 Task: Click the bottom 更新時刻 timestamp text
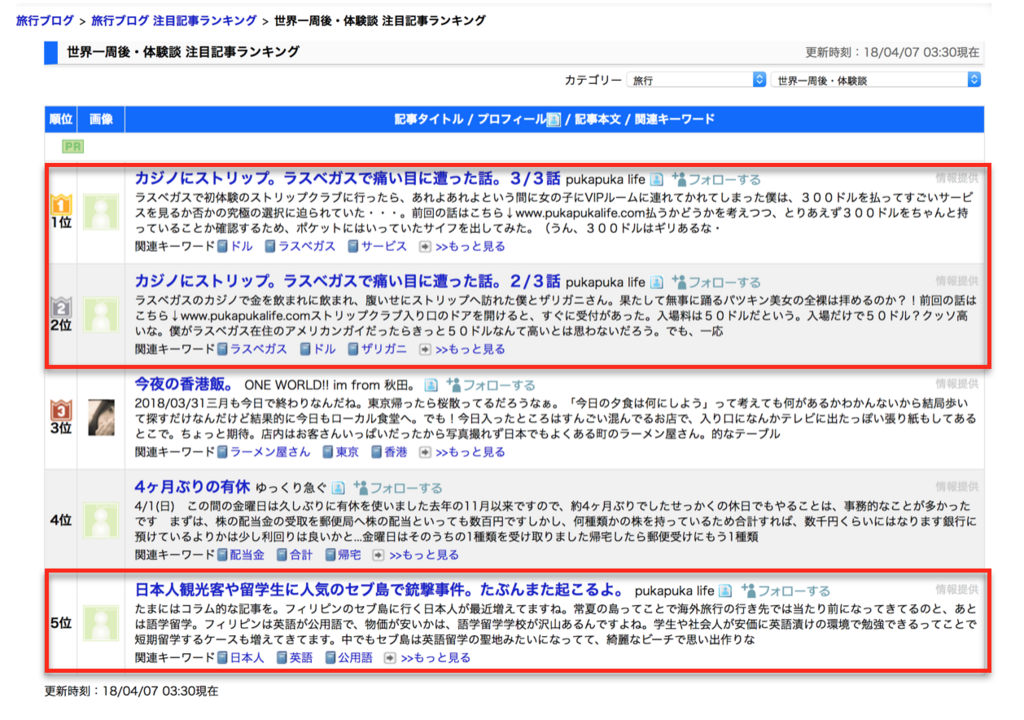131,691
